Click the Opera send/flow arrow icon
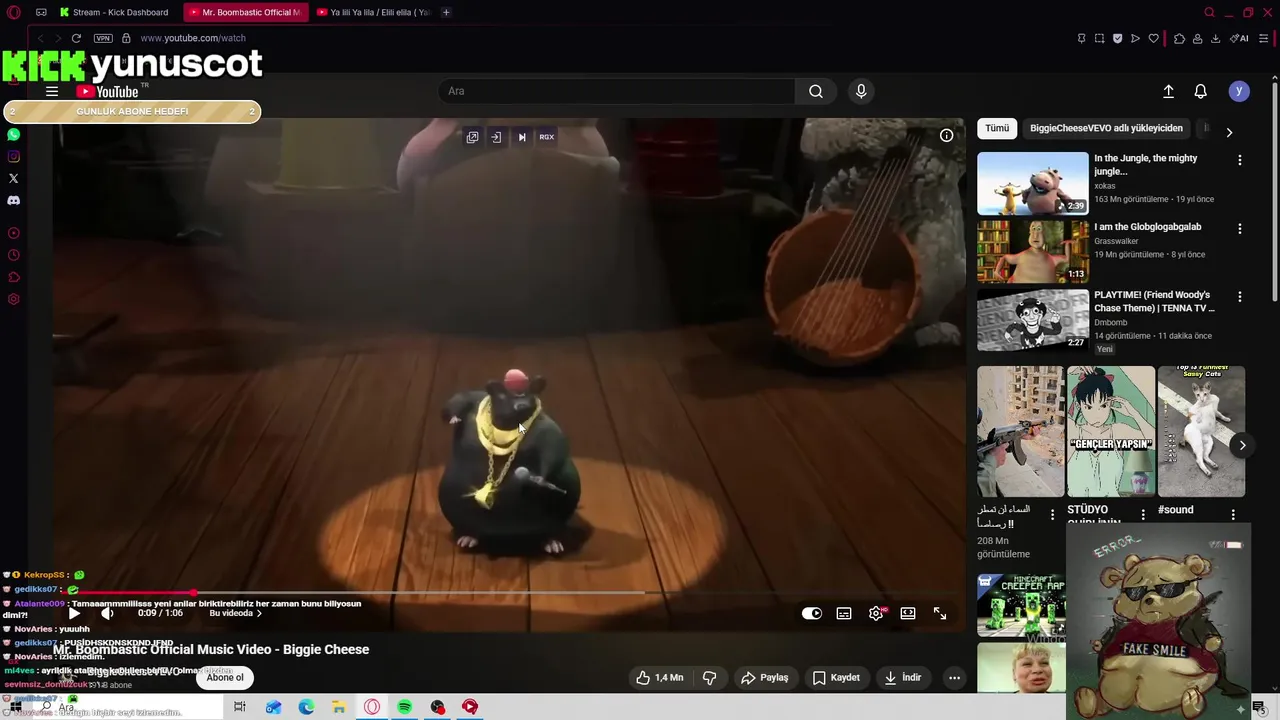This screenshot has height=720, width=1280. [x=1135, y=38]
